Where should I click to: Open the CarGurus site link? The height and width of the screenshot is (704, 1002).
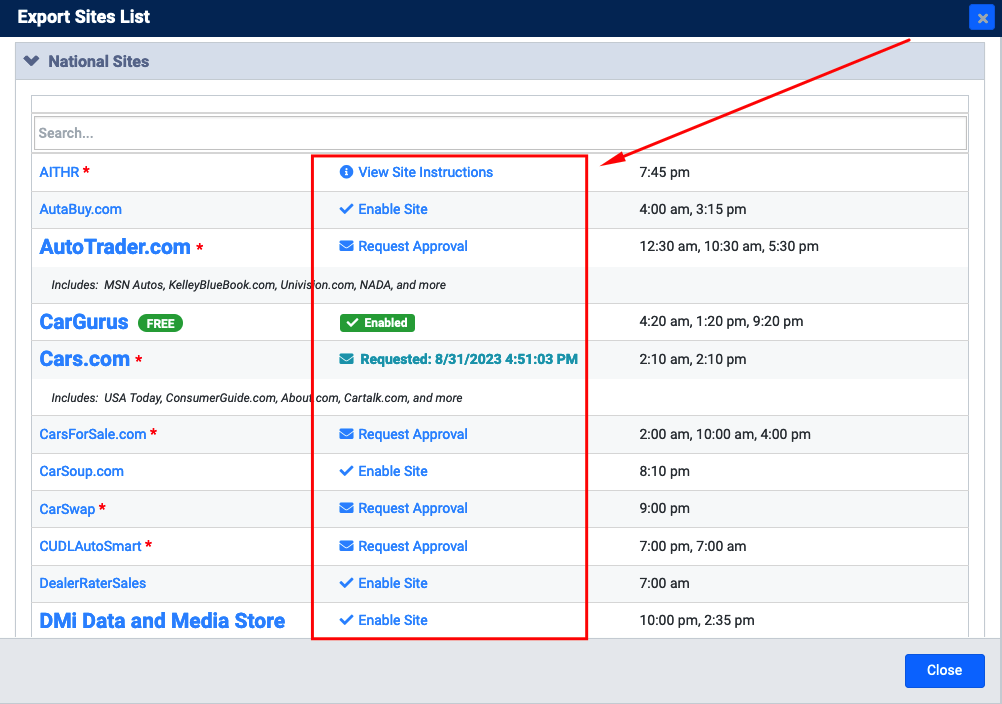tap(84, 322)
